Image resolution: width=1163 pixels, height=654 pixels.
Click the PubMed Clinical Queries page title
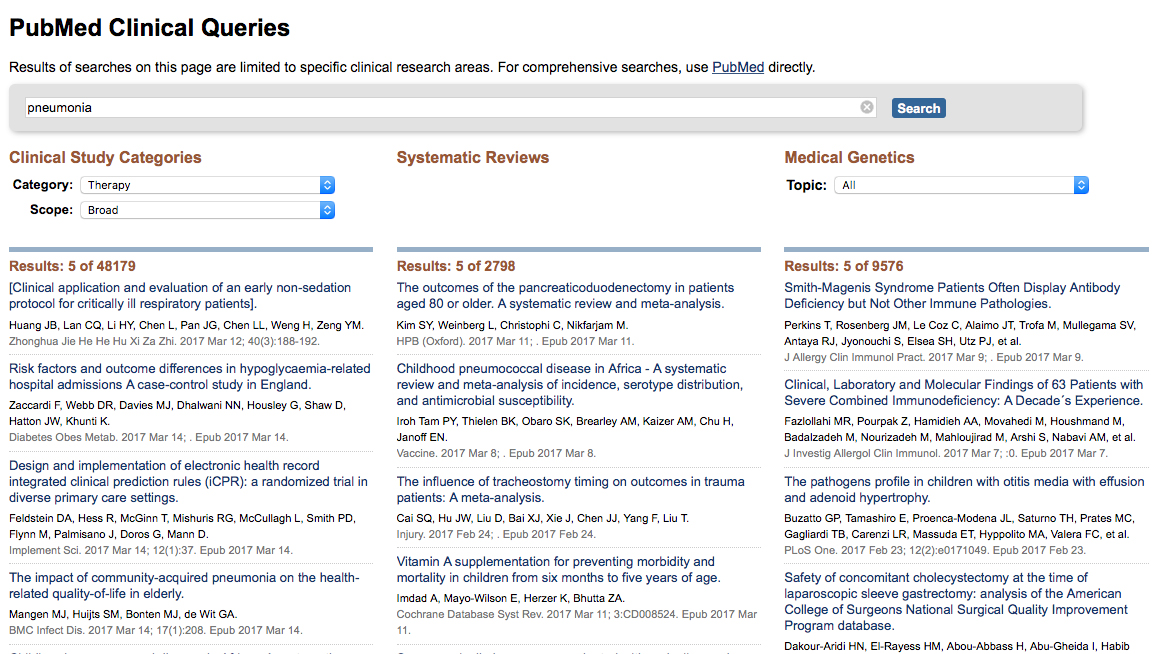(150, 28)
